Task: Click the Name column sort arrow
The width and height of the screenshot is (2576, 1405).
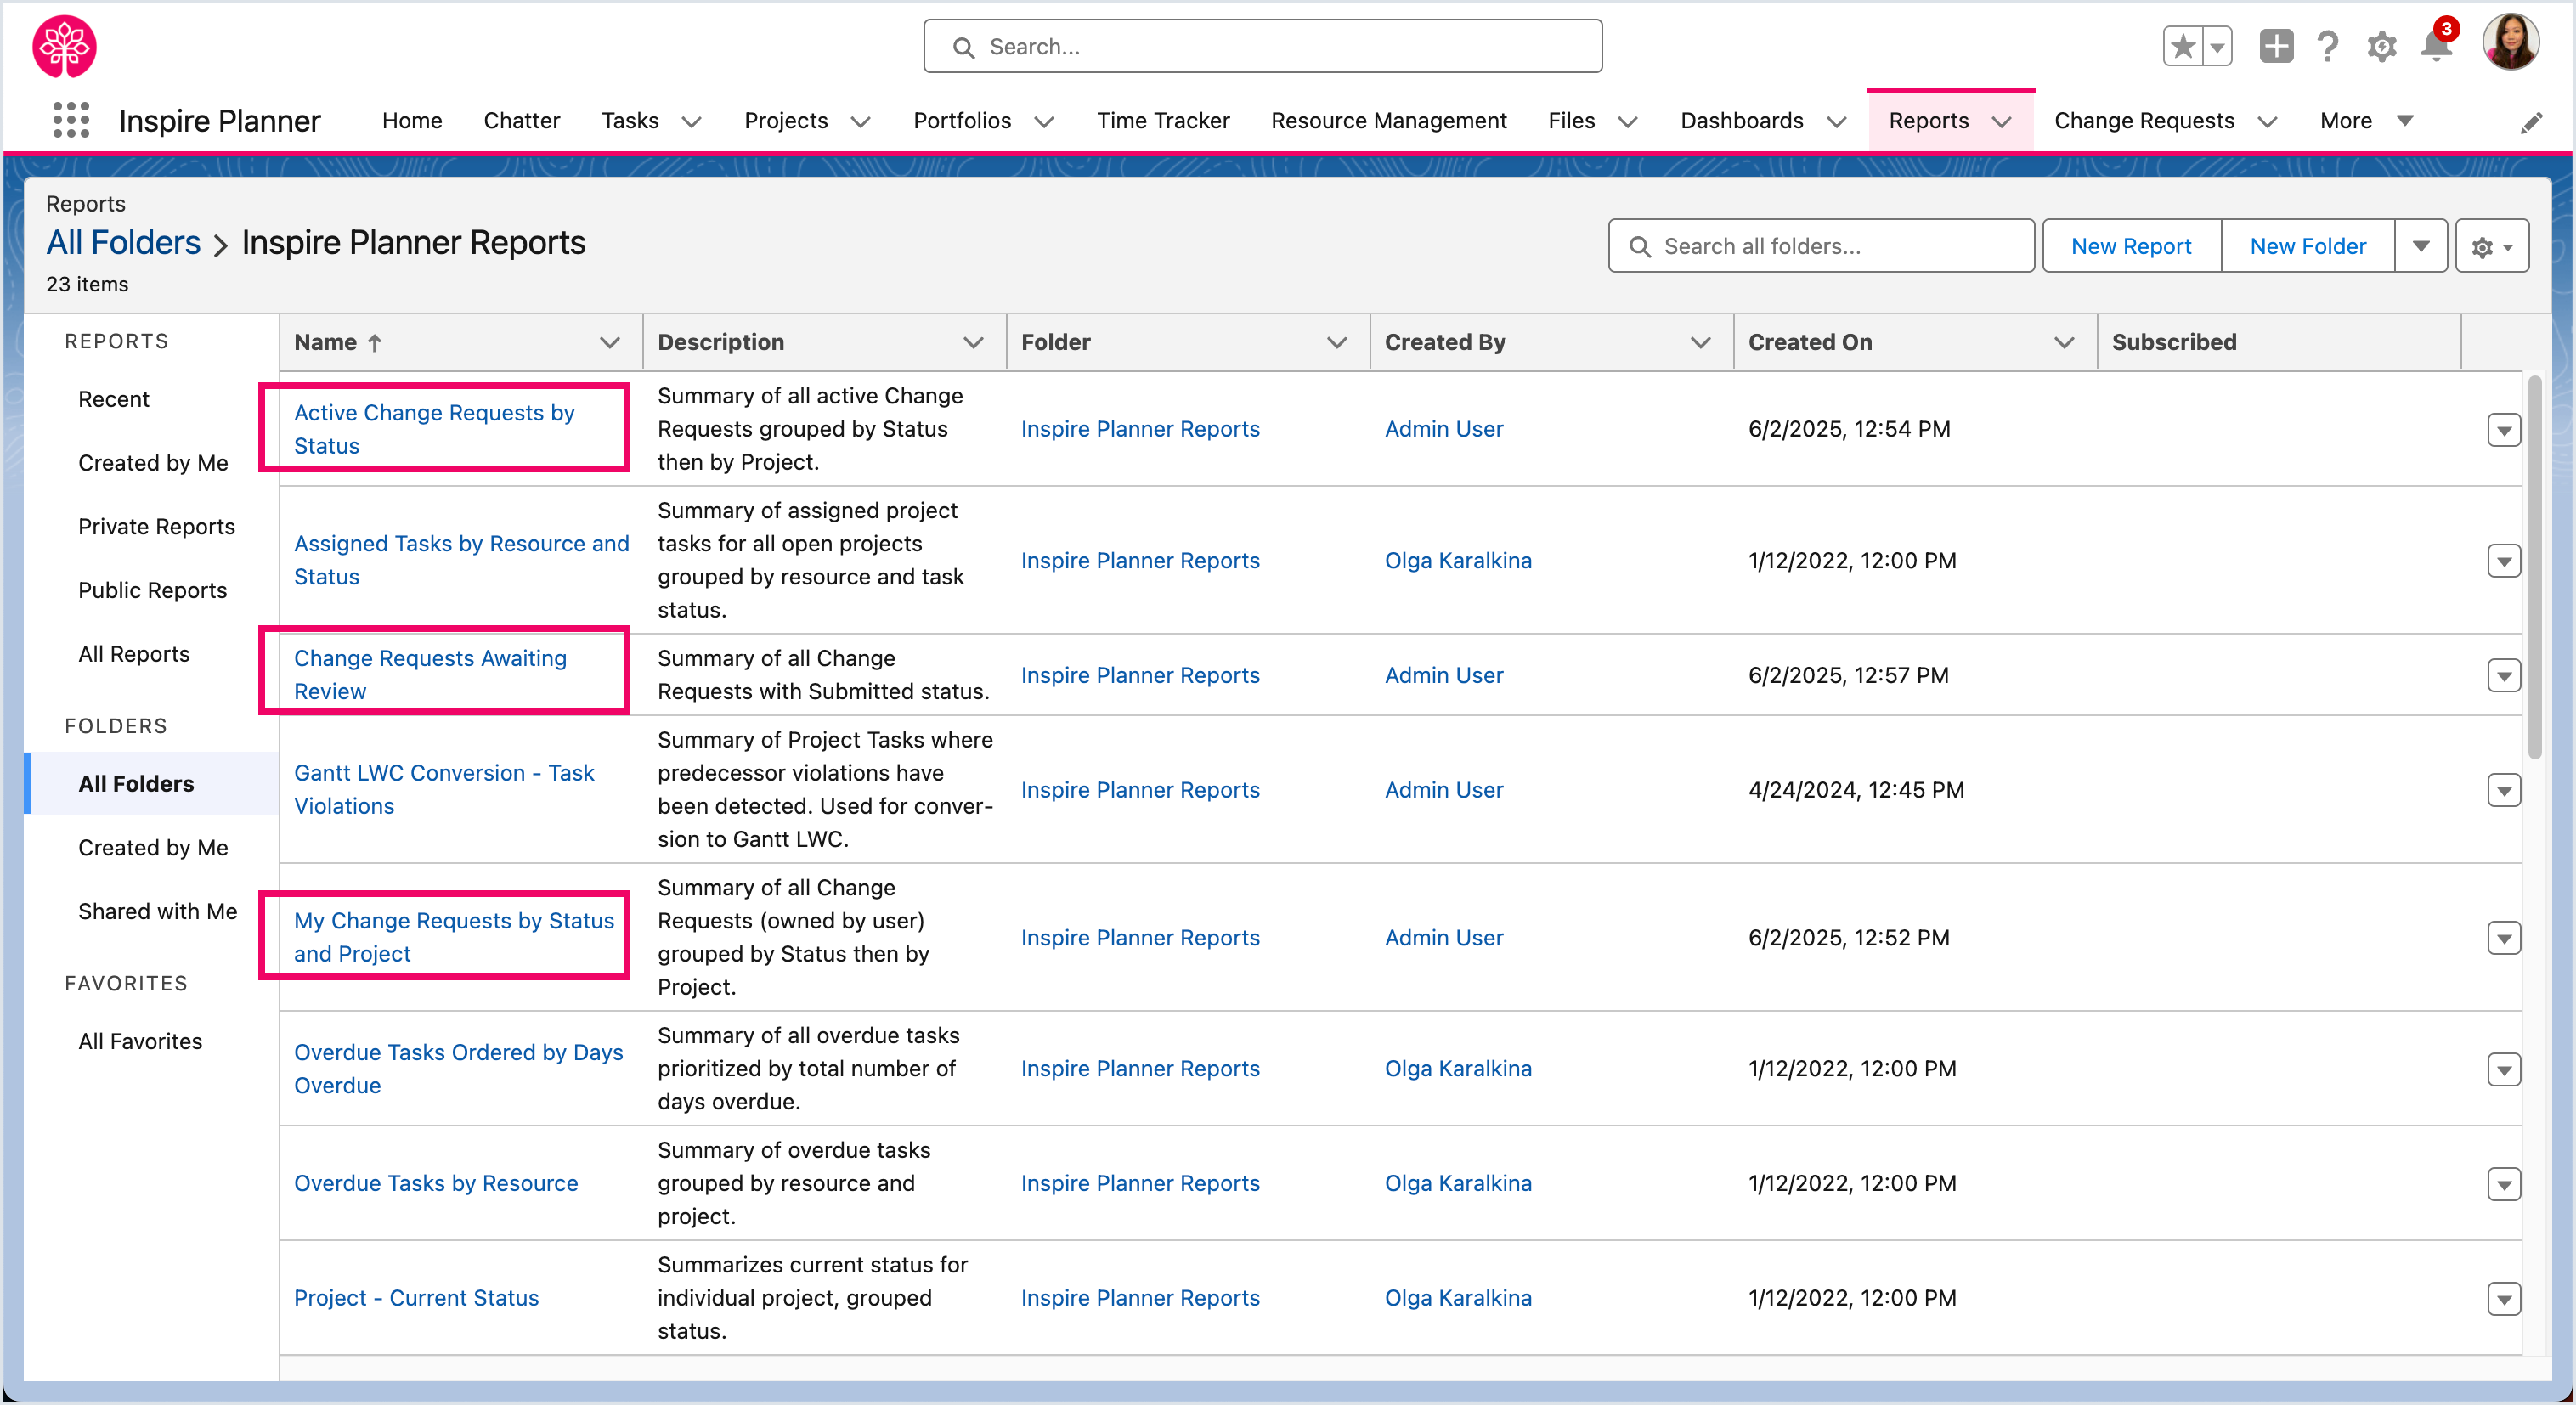Action: click(x=374, y=342)
